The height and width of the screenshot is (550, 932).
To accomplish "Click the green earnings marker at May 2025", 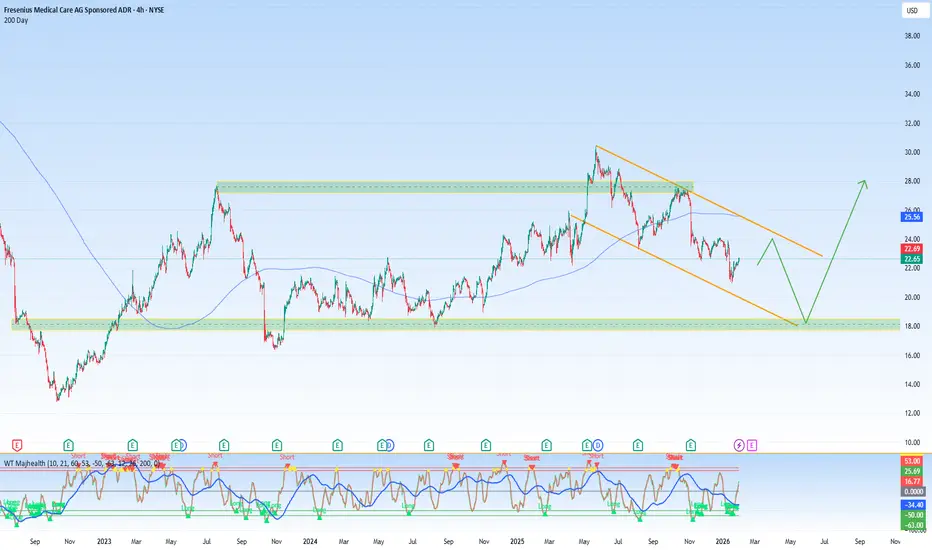I will pos(587,445).
